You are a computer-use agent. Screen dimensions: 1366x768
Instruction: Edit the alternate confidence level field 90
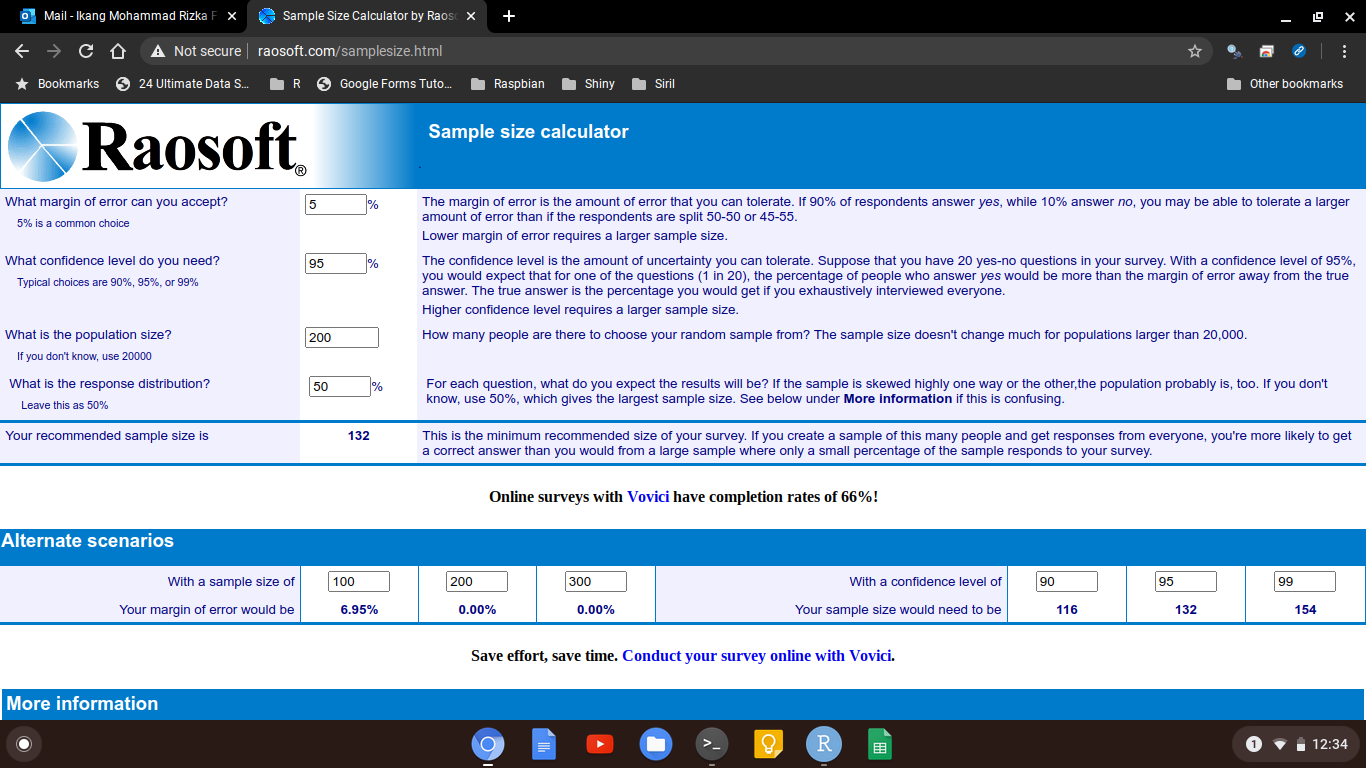click(x=1067, y=581)
